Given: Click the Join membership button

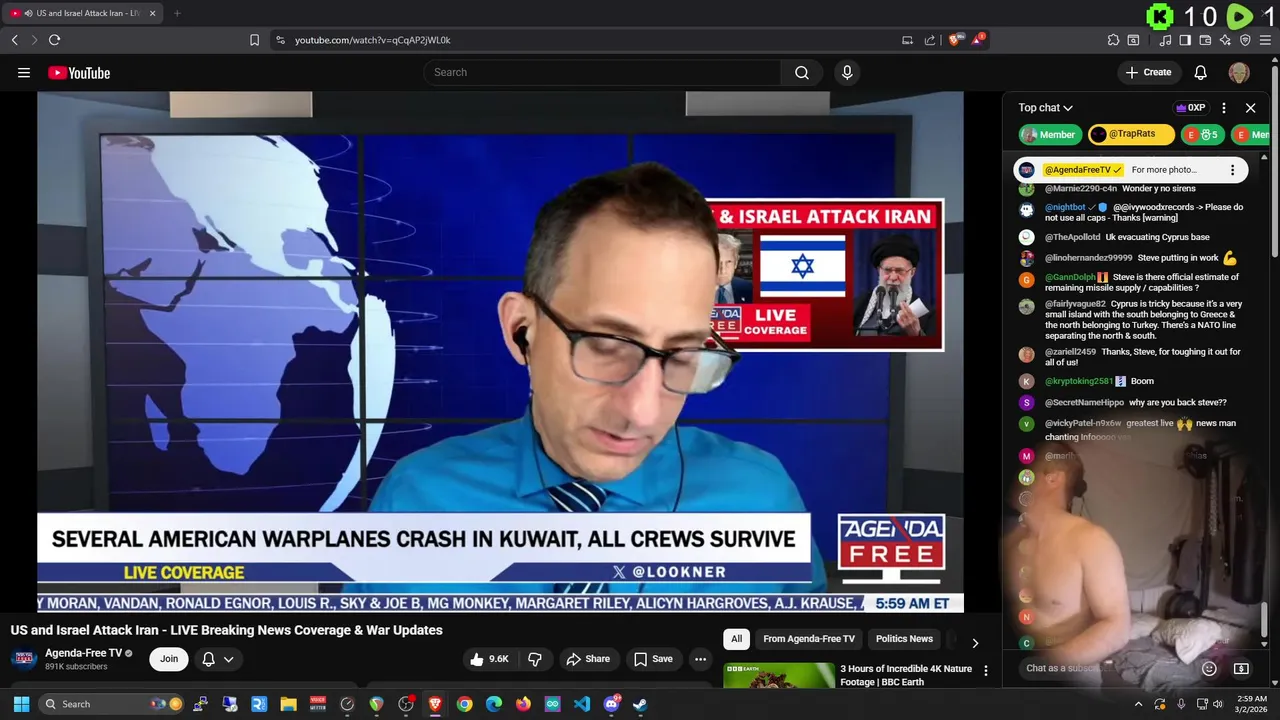Looking at the screenshot, I should [169, 659].
